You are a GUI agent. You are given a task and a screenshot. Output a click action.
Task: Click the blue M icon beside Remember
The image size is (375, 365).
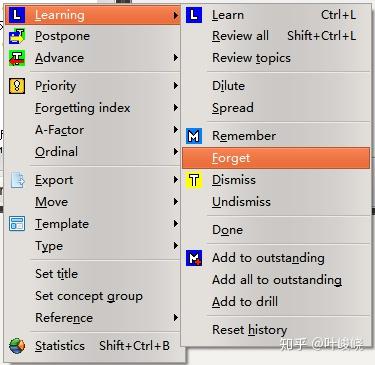[x=194, y=136]
